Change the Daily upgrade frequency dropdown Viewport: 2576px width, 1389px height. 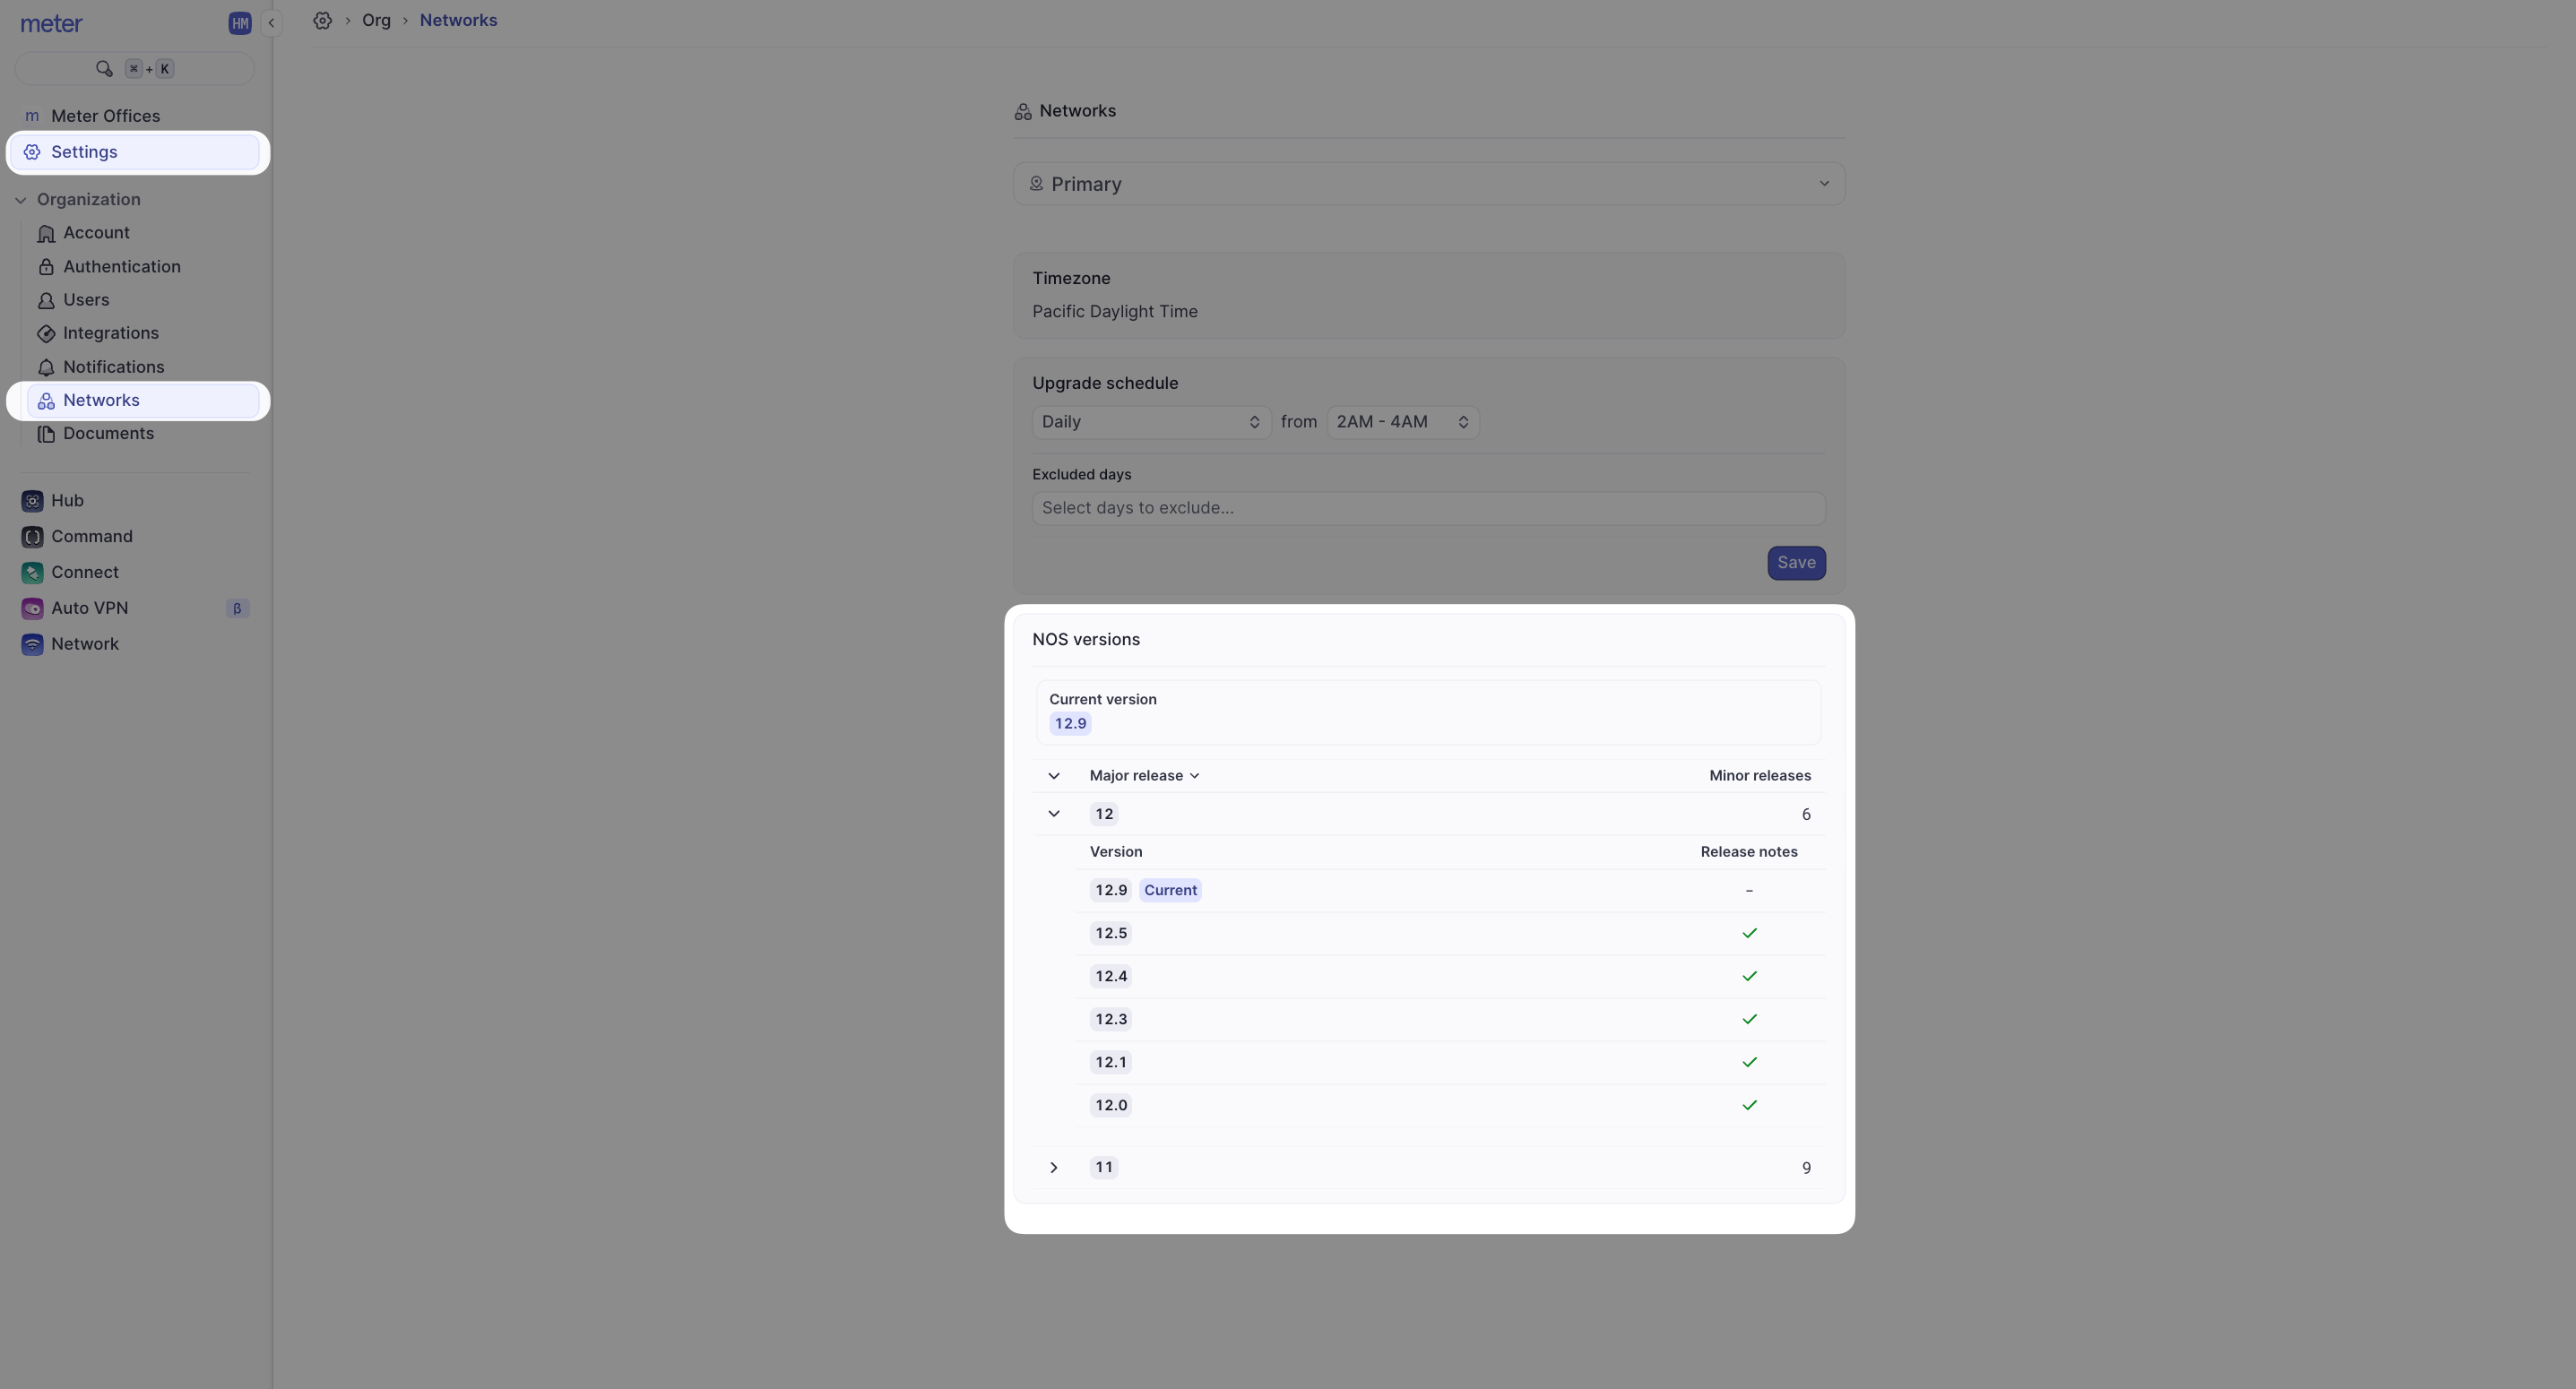(1149, 421)
